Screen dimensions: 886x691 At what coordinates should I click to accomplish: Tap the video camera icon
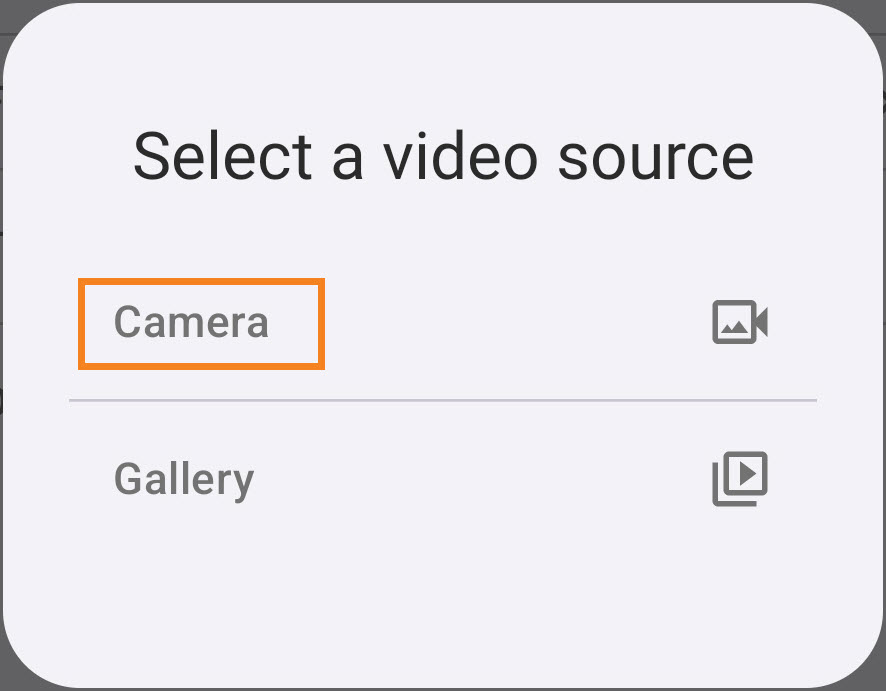tap(740, 322)
